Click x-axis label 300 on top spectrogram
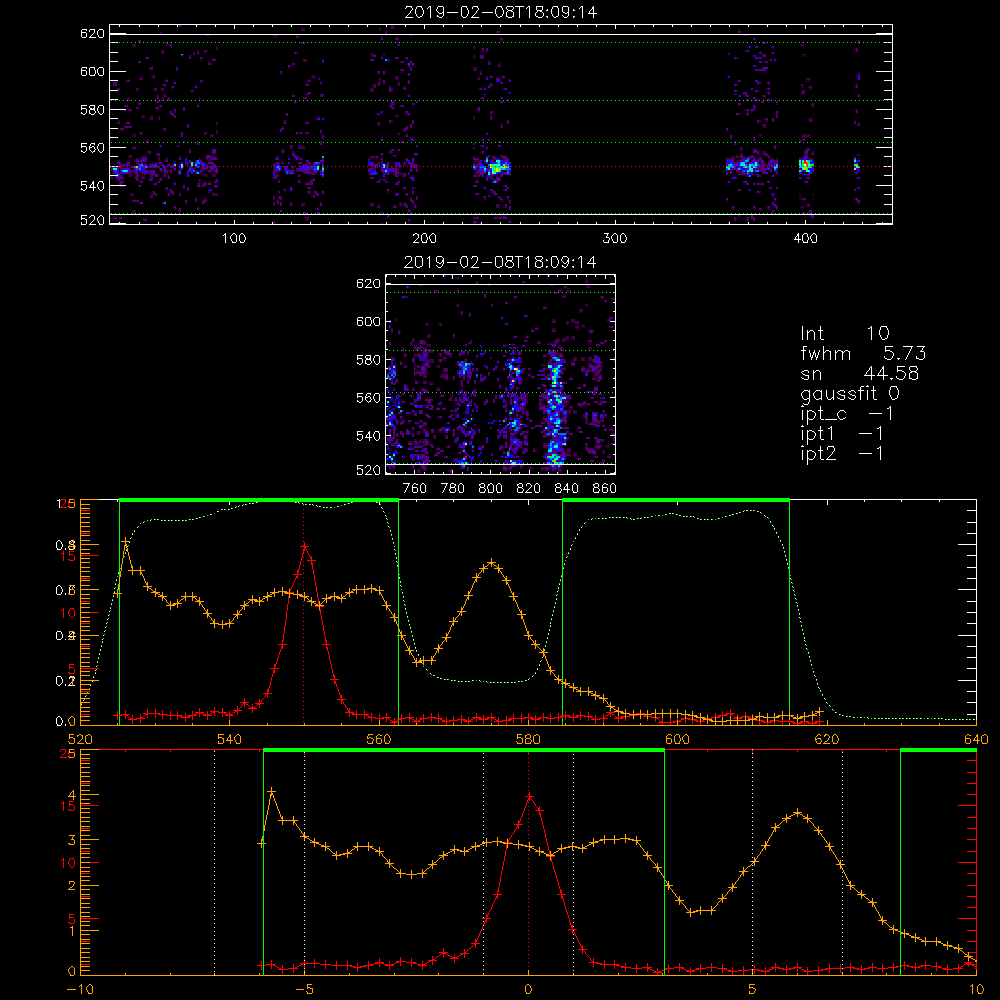1000x1000 pixels. [x=615, y=239]
